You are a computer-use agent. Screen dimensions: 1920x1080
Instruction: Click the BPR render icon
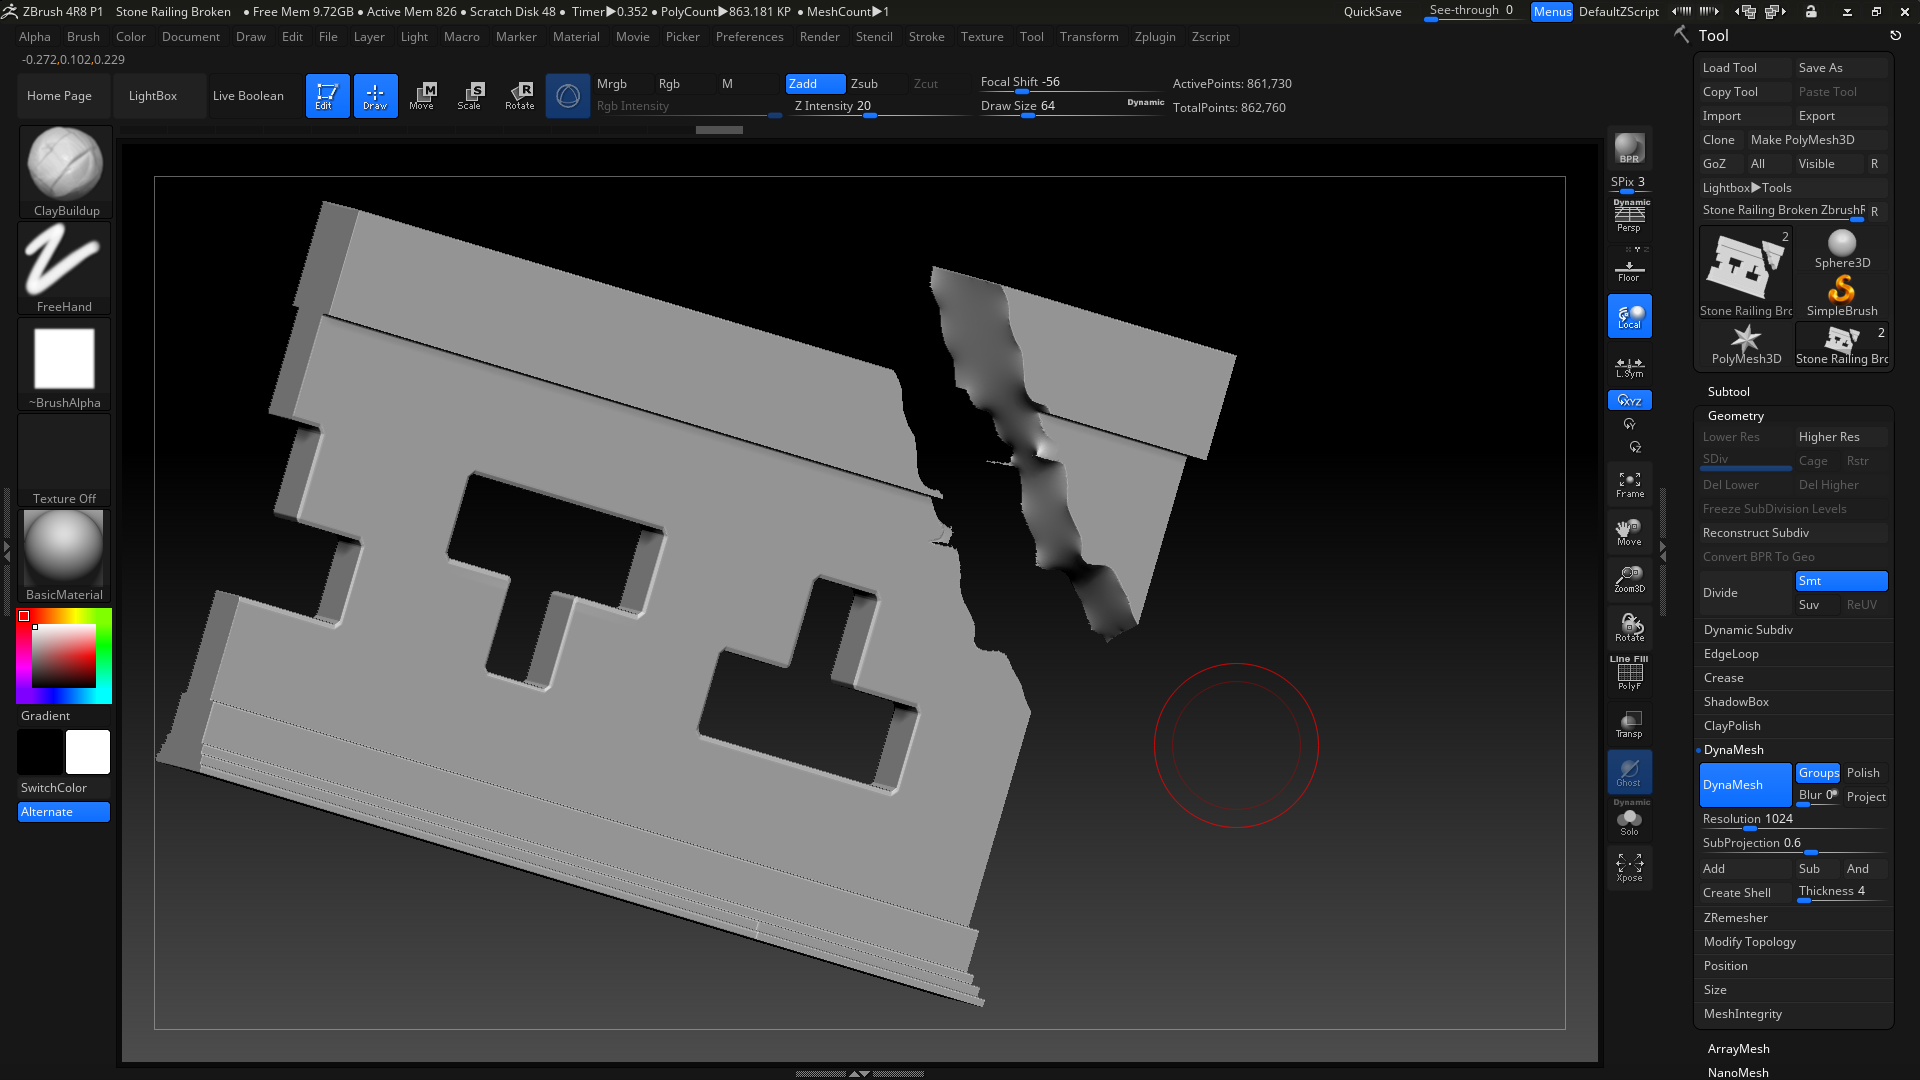pos(1629,148)
